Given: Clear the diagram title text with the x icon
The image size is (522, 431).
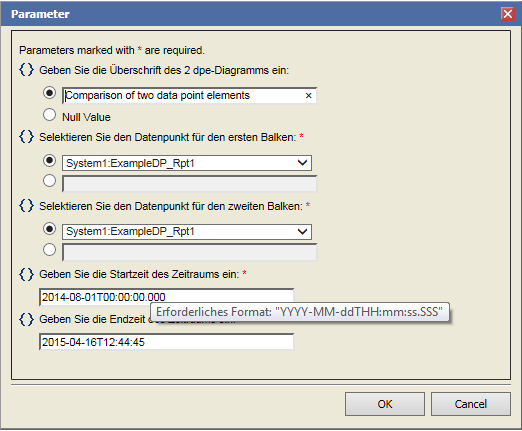Looking at the screenshot, I should click(x=308, y=96).
